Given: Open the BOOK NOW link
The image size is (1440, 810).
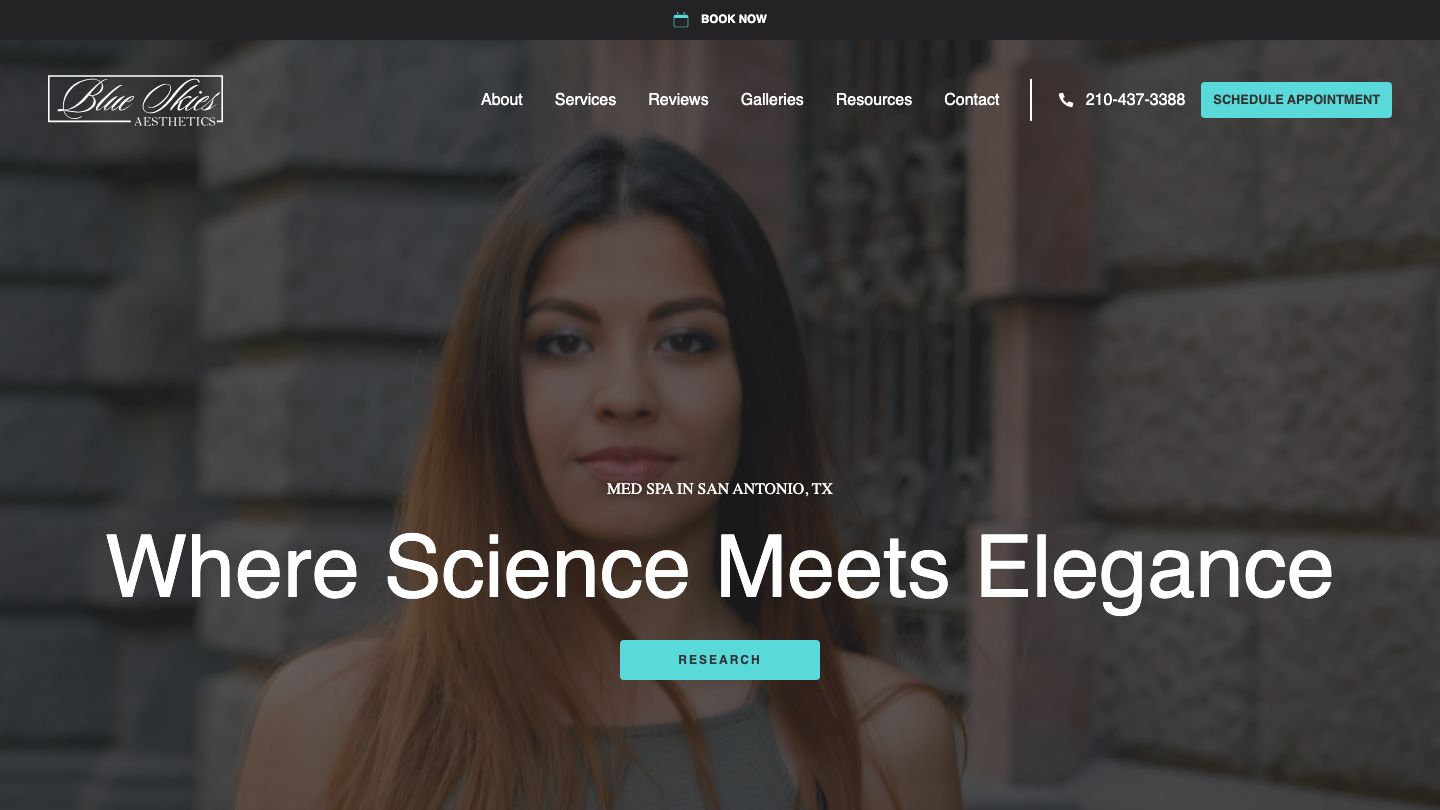Looking at the screenshot, I should 734,19.
